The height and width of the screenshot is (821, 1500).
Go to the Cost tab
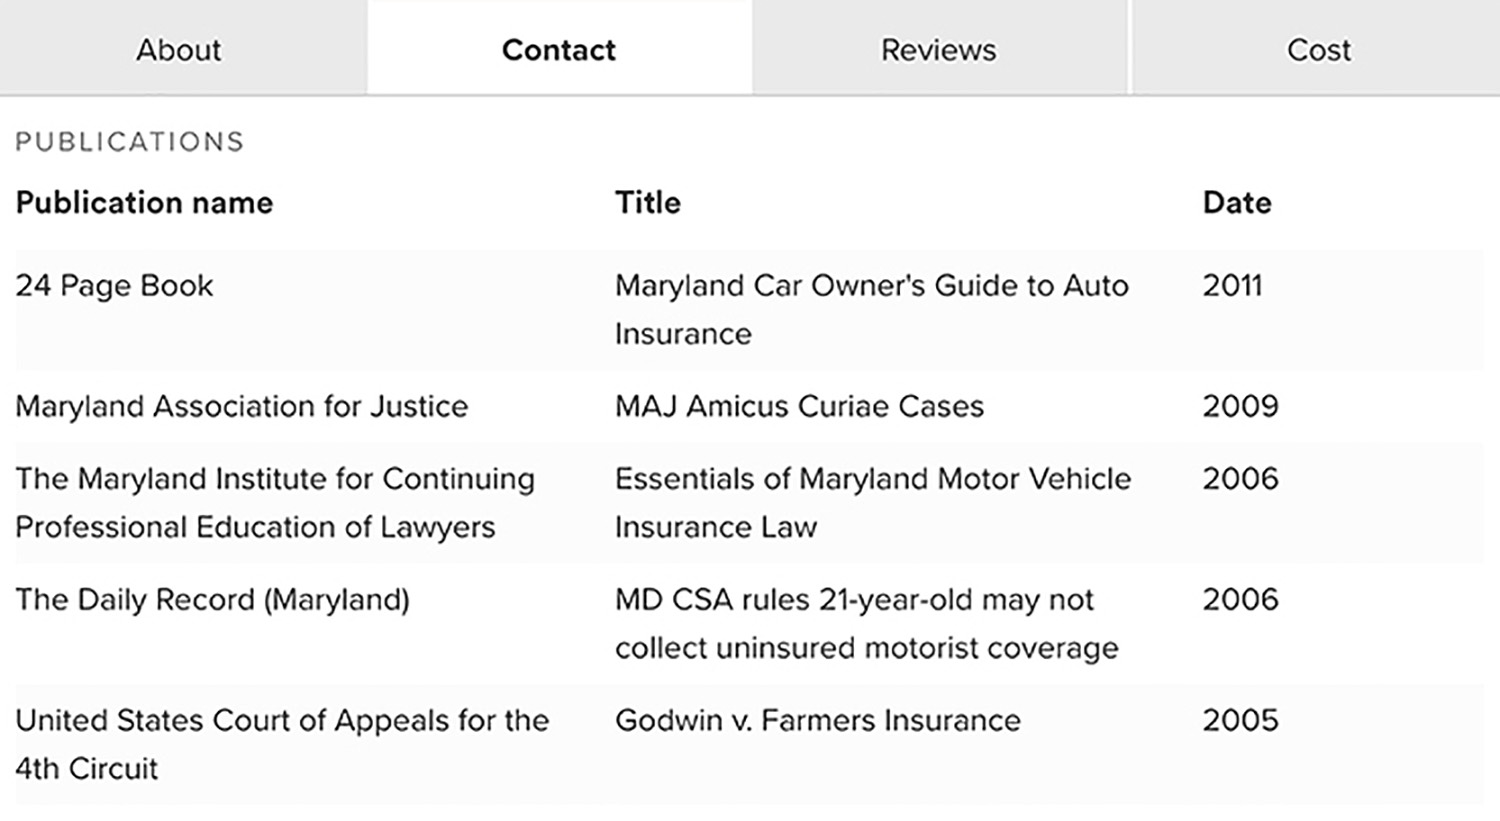click(1318, 50)
